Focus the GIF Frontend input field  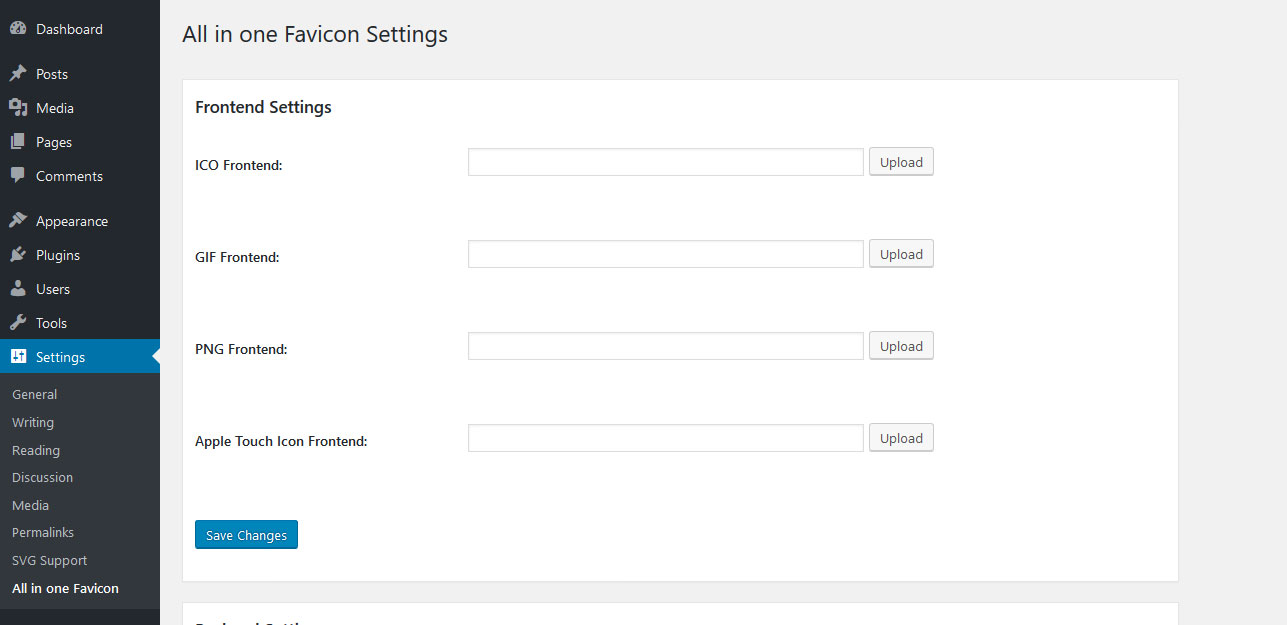tap(666, 254)
